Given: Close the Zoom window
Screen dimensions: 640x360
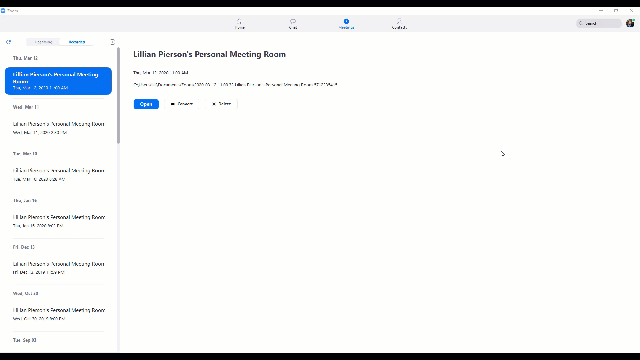Looking at the screenshot, I should pyautogui.click(x=631, y=11).
